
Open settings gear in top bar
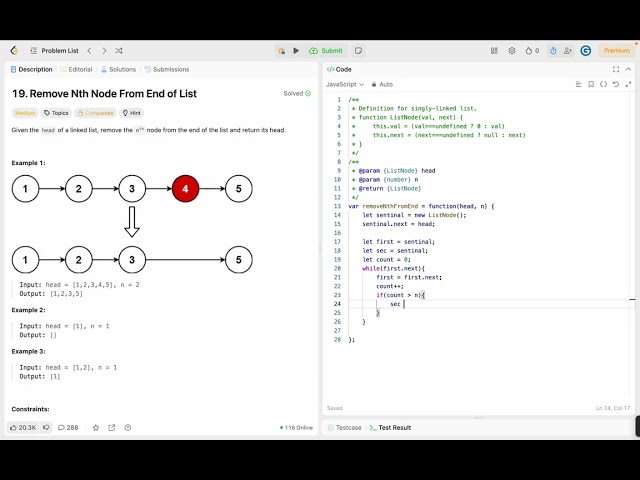click(512, 51)
